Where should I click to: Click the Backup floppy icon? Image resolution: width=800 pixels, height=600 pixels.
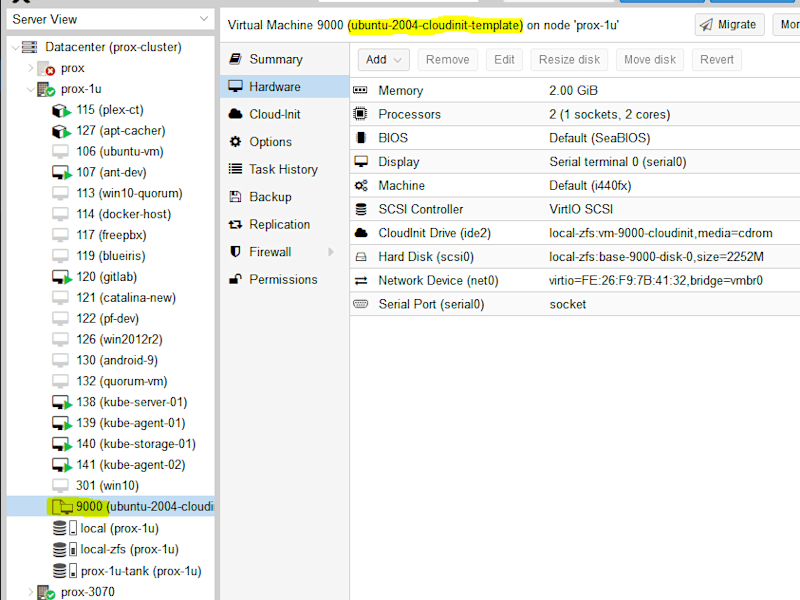pos(235,196)
